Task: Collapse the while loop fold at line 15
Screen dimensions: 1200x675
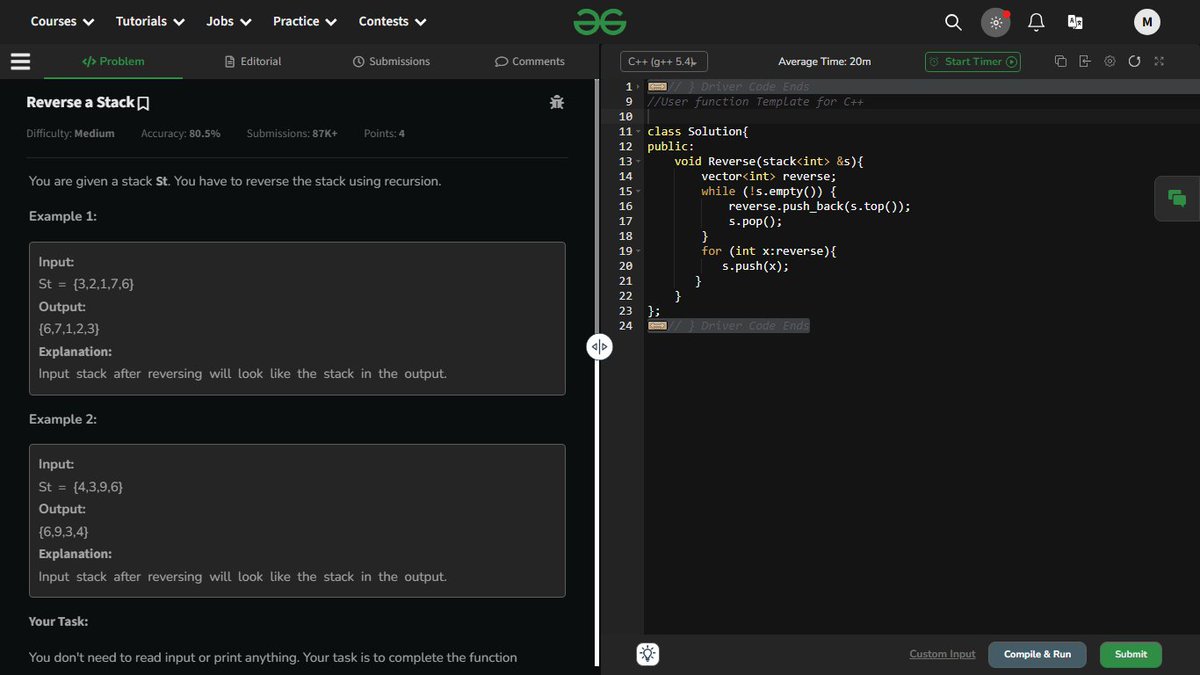Action: [638, 192]
